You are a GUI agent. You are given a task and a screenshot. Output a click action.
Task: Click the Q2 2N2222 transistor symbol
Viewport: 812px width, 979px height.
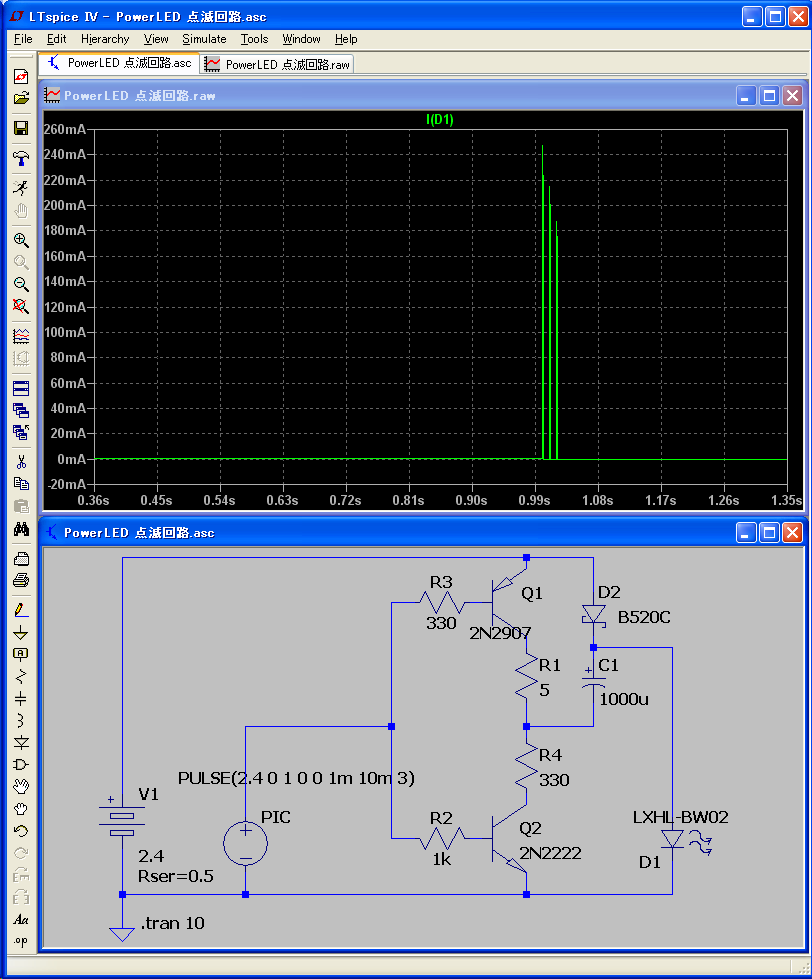point(509,840)
